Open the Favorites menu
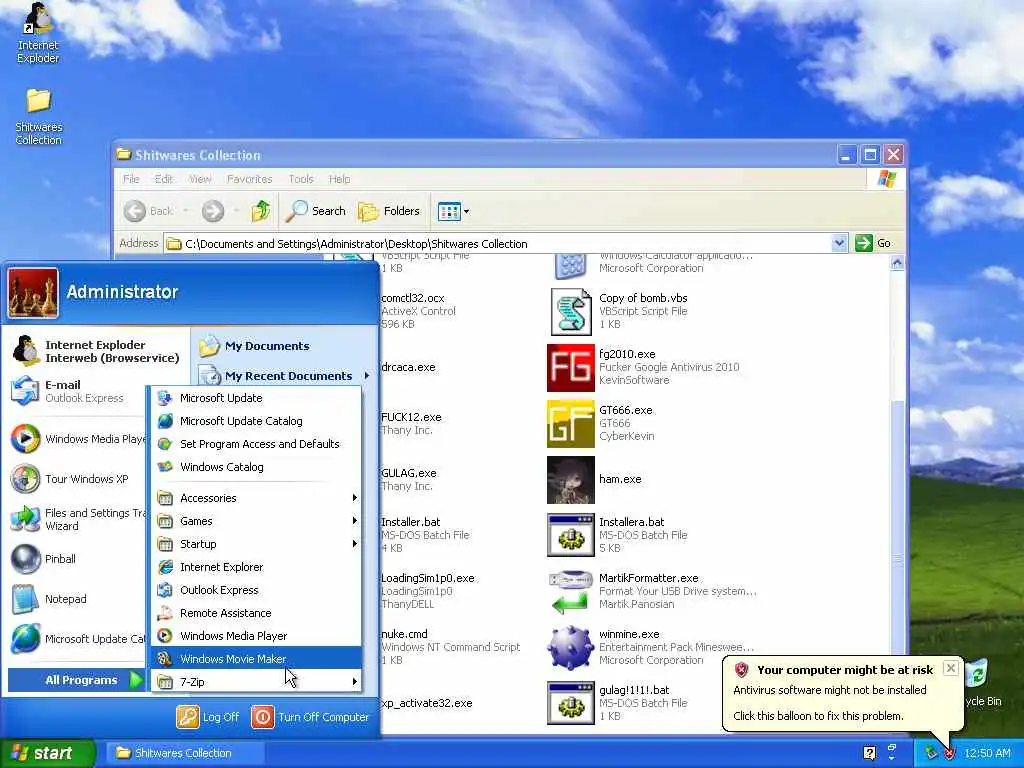 pyautogui.click(x=249, y=179)
